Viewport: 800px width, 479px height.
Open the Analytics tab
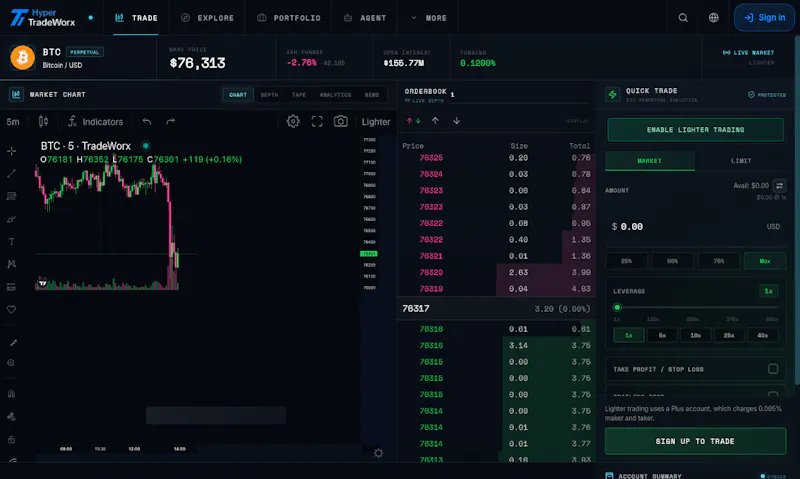[335, 95]
